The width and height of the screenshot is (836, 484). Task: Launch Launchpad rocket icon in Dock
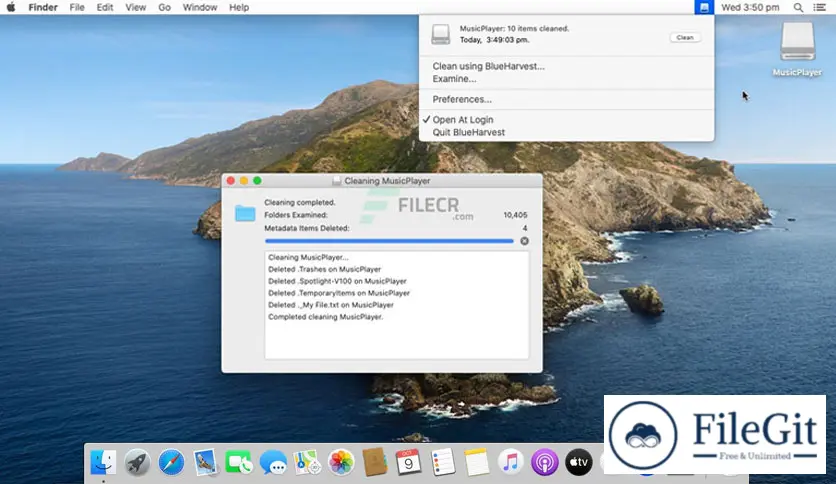tap(137, 462)
